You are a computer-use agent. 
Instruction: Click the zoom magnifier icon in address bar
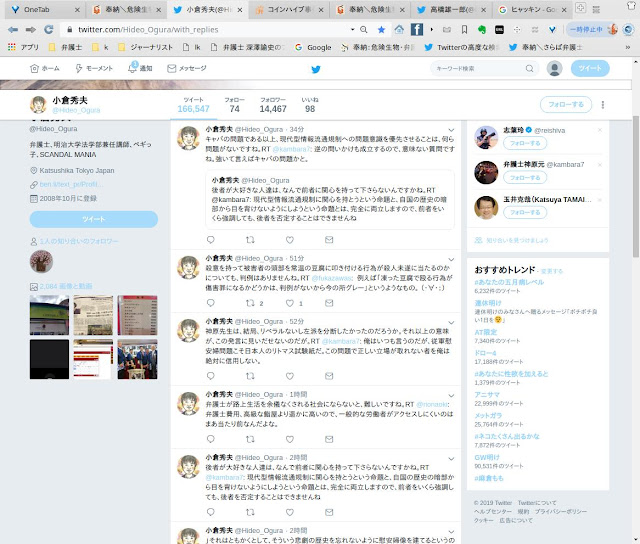pyautogui.click(x=364, y=29)
